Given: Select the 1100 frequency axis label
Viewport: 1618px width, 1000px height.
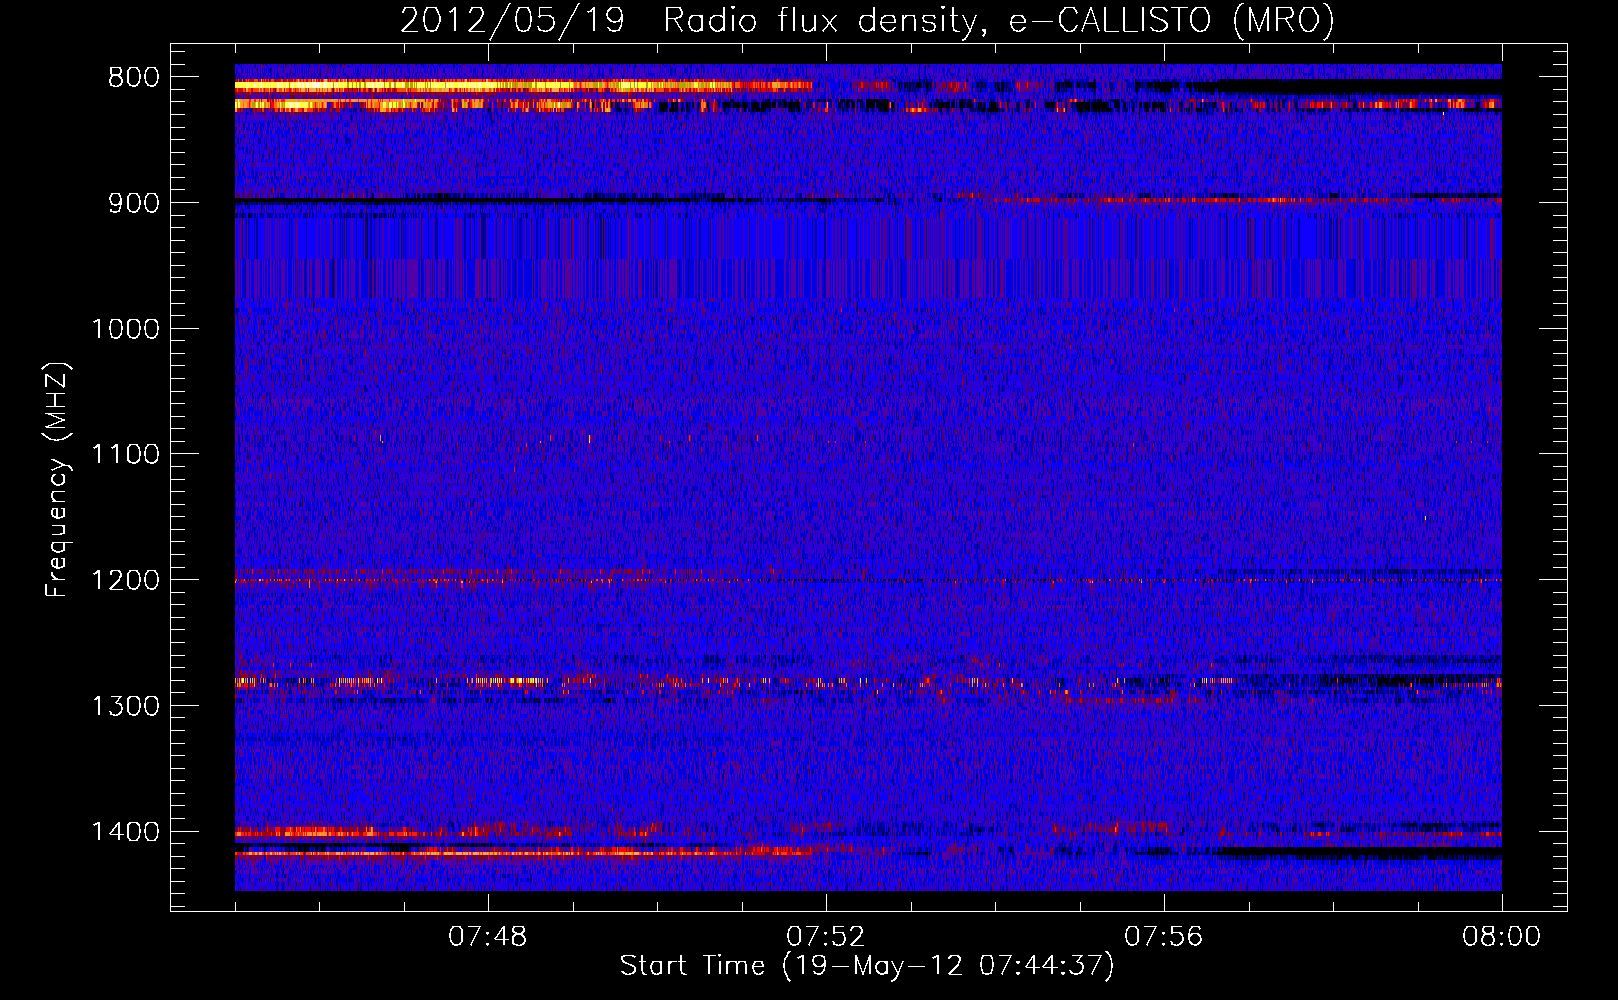Looking at the screenshot, I should point(126,455).
